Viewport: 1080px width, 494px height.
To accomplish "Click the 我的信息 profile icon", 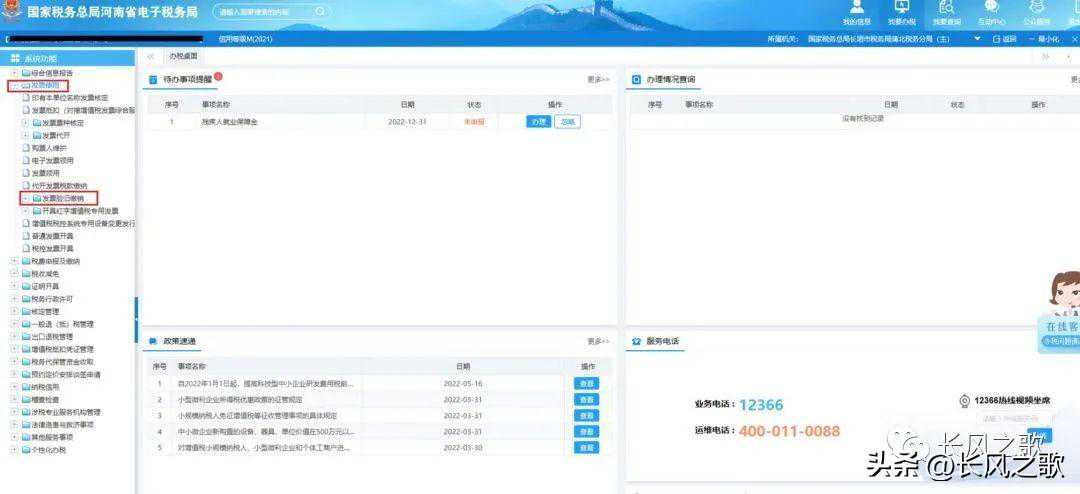I will [x=856, y=10].
